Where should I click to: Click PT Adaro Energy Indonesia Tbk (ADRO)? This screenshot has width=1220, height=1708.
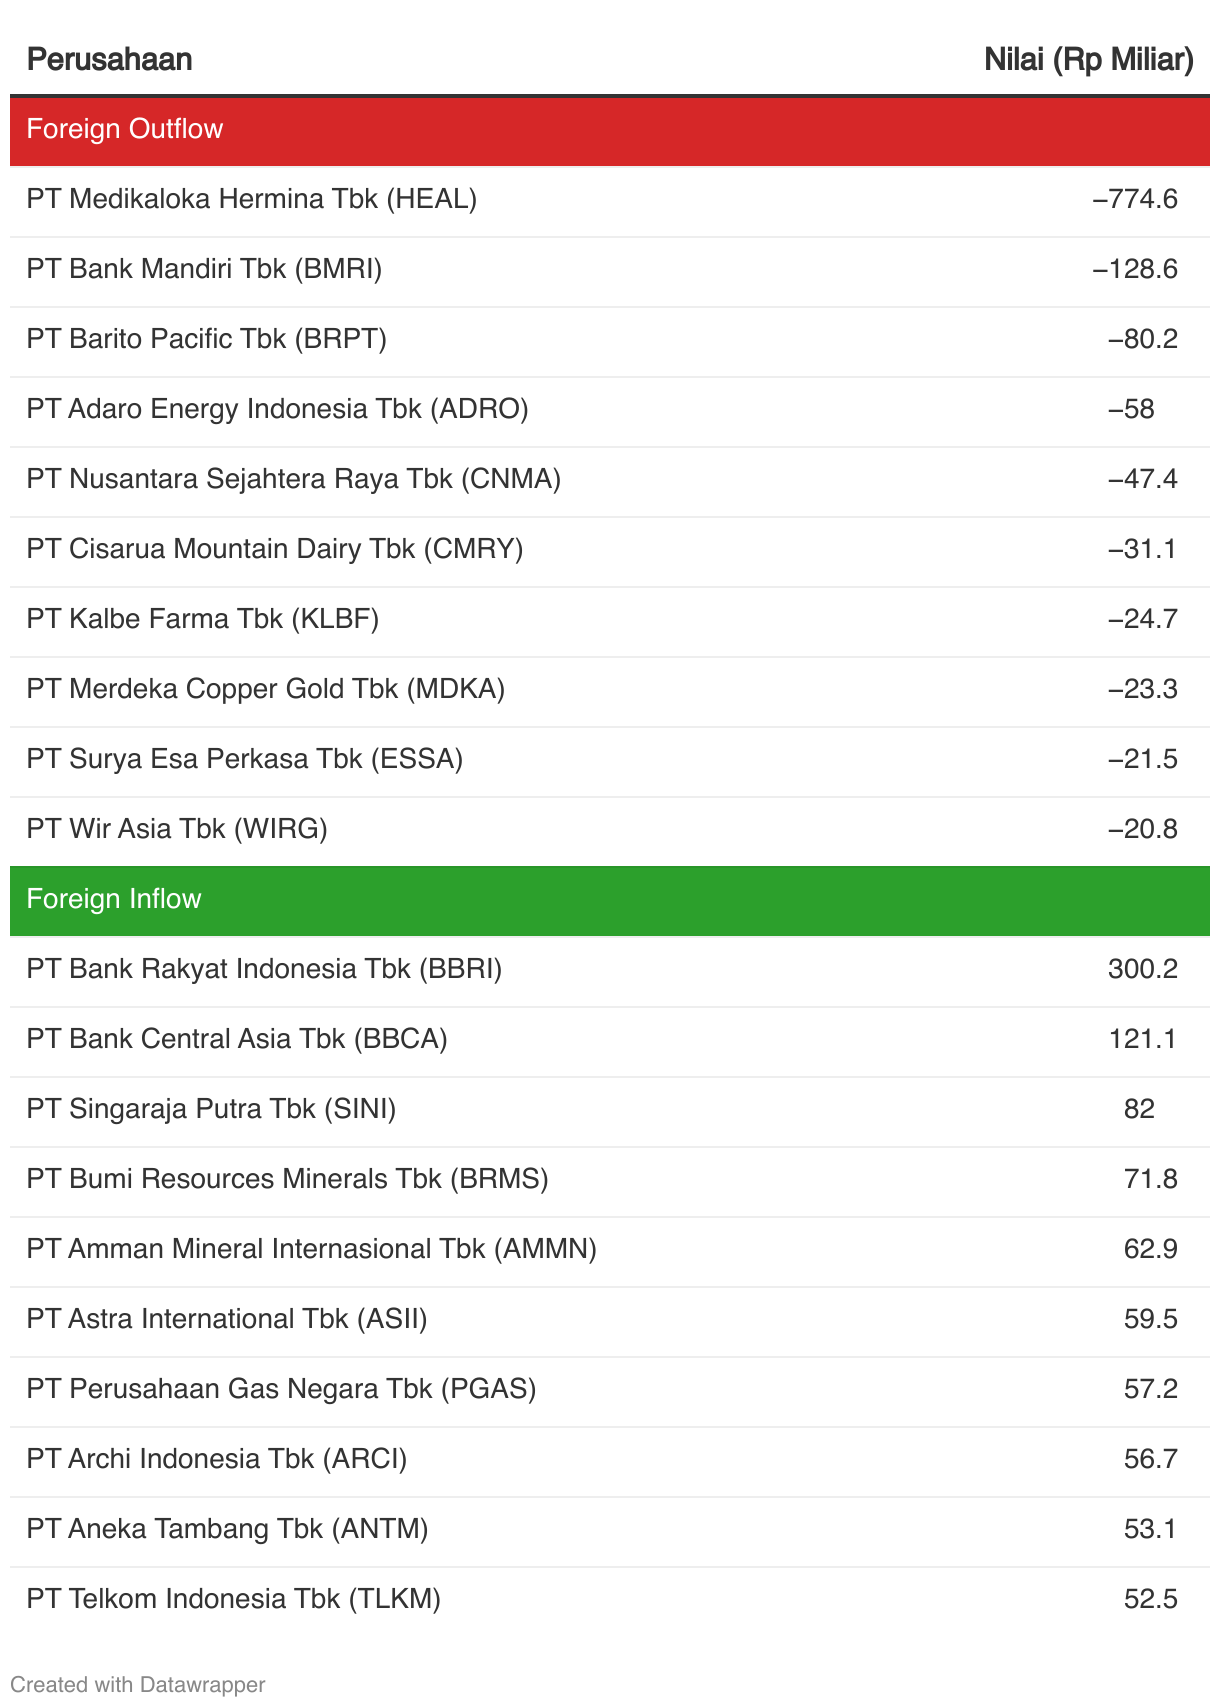277,409
